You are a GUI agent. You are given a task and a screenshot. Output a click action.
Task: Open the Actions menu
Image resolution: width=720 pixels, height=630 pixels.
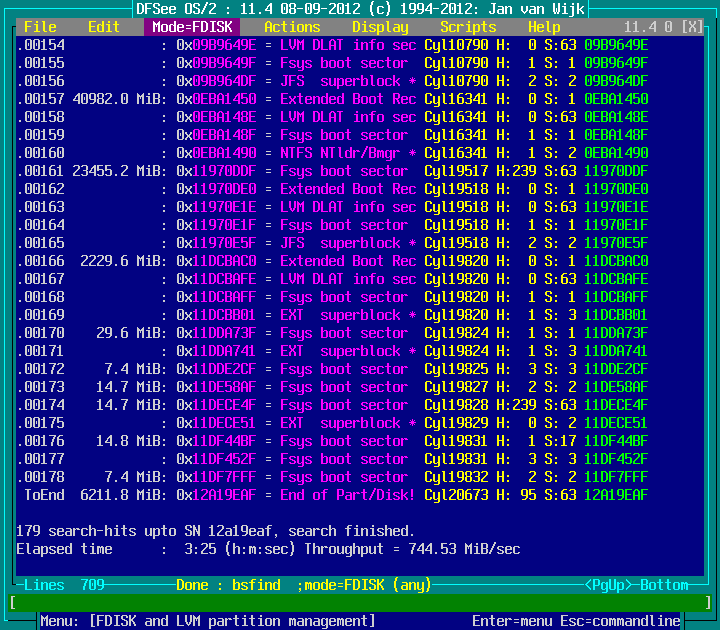(x=292, y=27)
